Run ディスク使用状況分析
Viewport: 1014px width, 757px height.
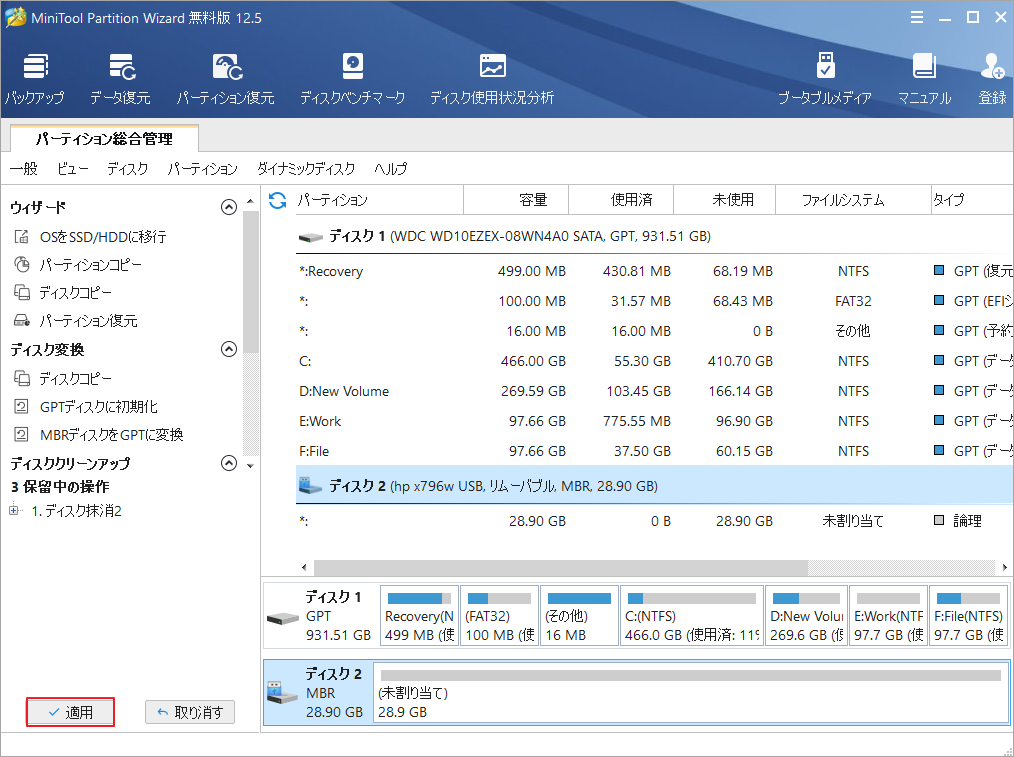tap(491, 77)
